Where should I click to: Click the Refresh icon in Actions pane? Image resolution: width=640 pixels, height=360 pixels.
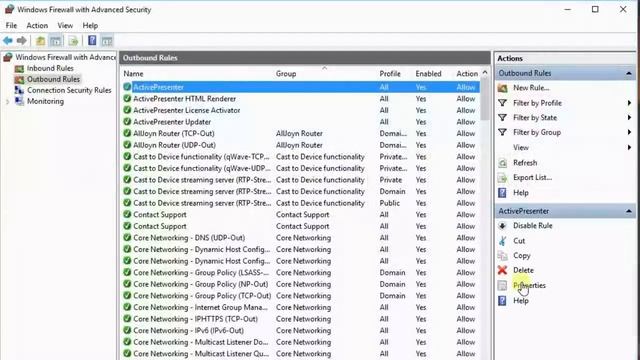tap(502, 162)
